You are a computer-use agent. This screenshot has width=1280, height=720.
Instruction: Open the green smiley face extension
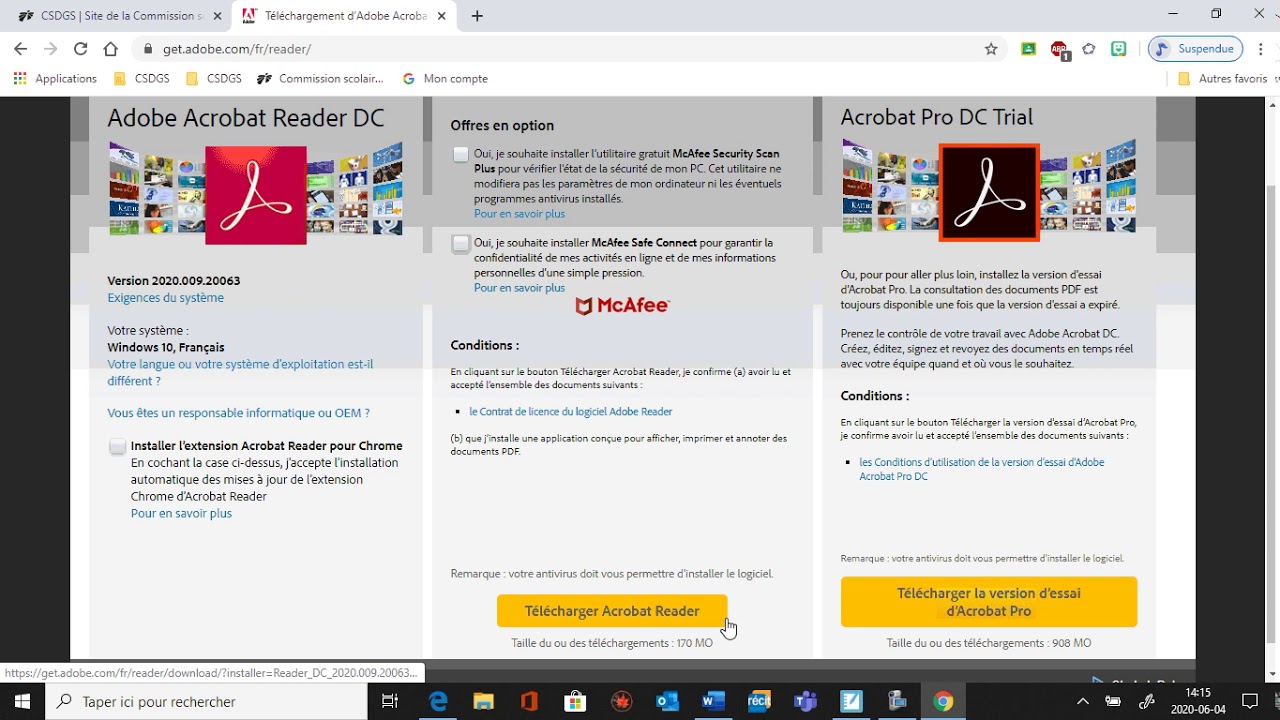click(1119, 49)
